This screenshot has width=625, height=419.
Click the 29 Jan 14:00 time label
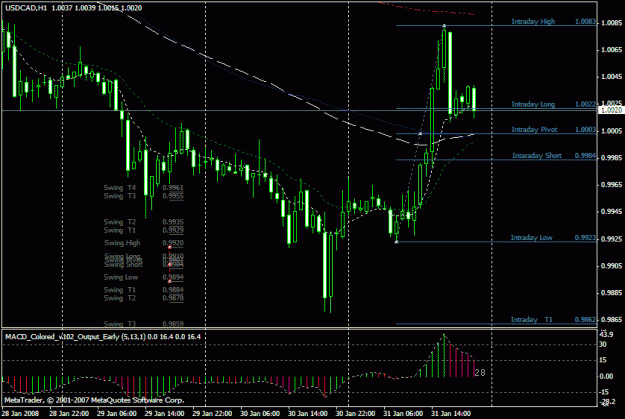click(x=164, y=413)
